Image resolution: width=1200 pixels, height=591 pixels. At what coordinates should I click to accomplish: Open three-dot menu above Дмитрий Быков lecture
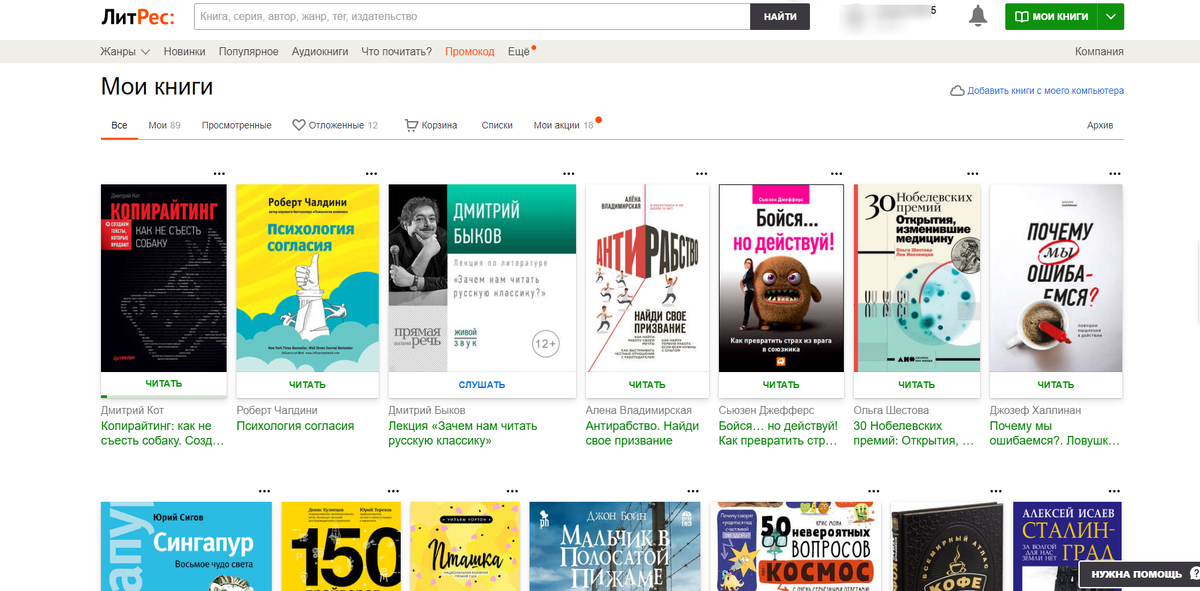click(x=568, y=172)
